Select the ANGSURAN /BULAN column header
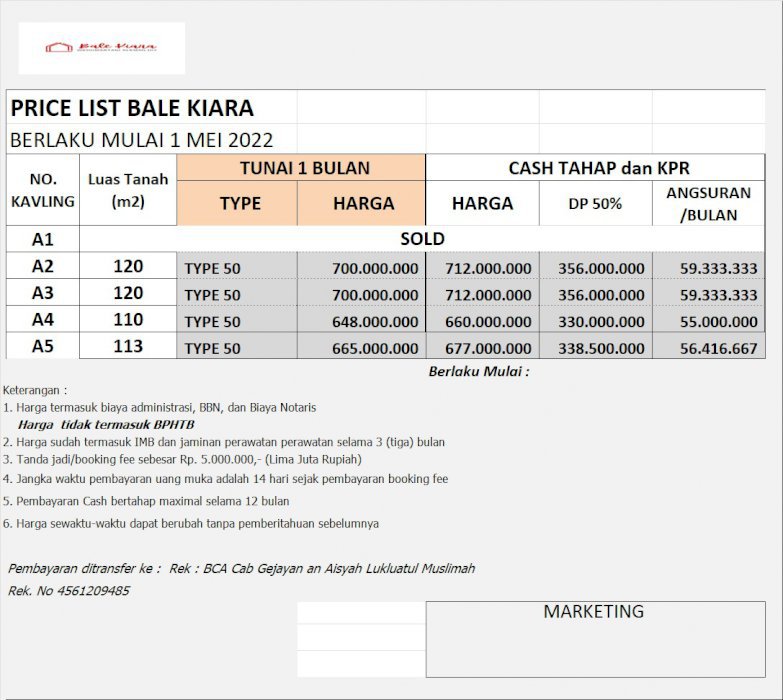Viewport: 783px width, 700px height. pyautogui.click(x=708, y=204)
